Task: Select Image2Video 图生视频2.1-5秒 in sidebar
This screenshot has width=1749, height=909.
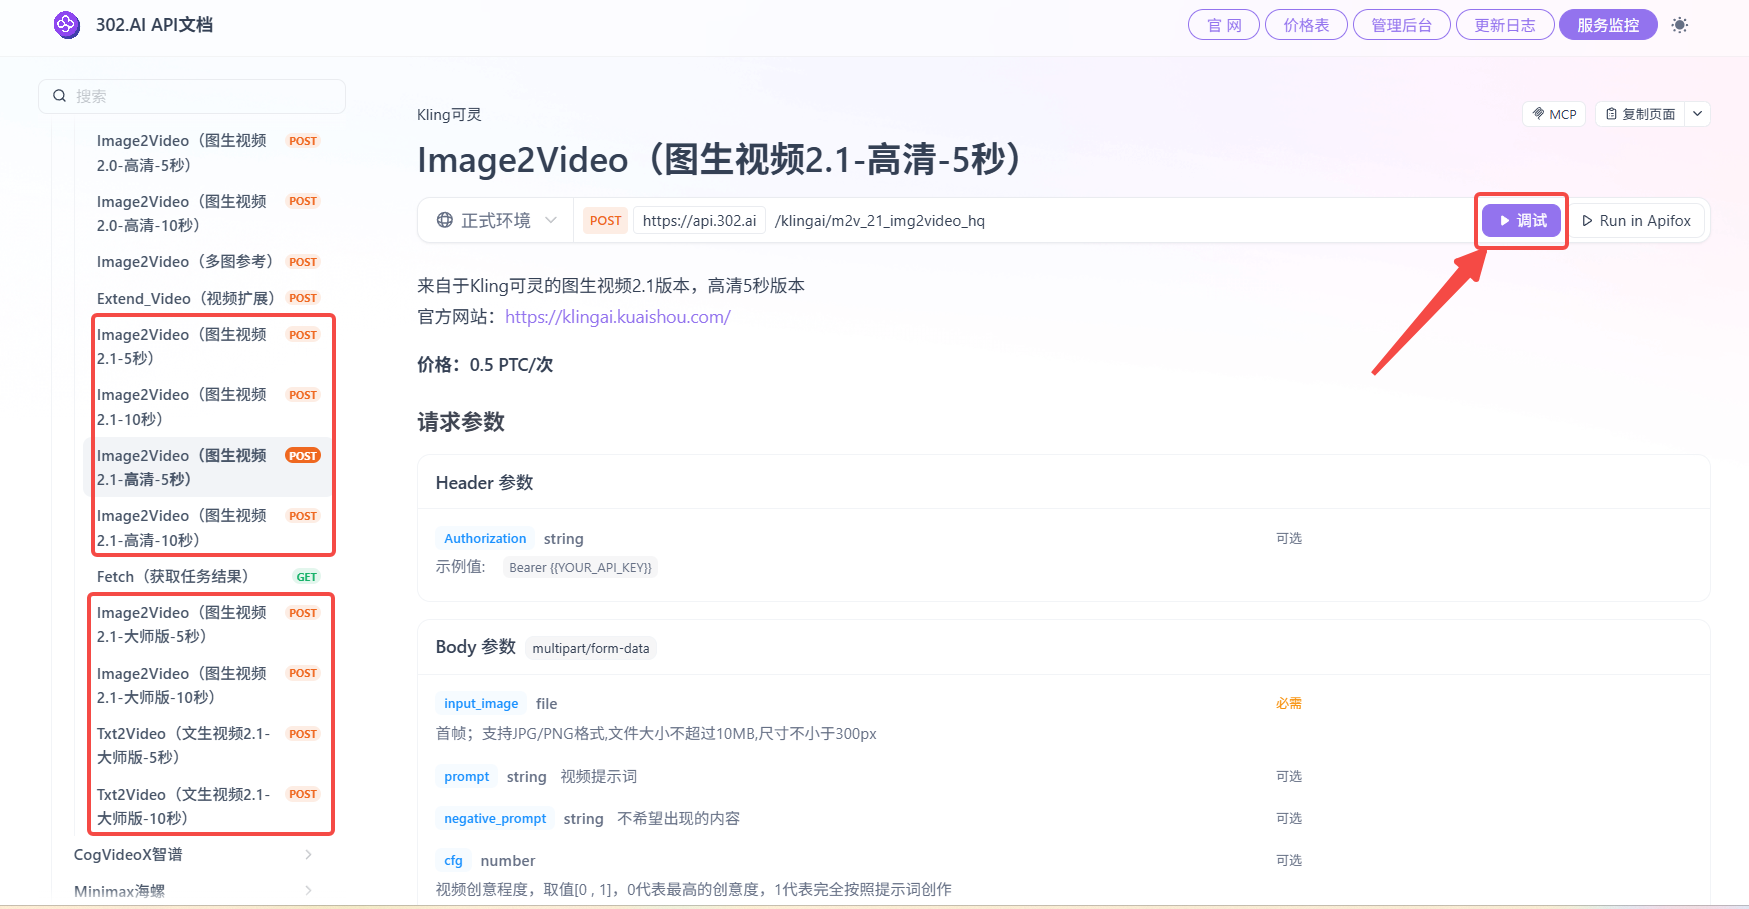Action: (x=209, y=346)
